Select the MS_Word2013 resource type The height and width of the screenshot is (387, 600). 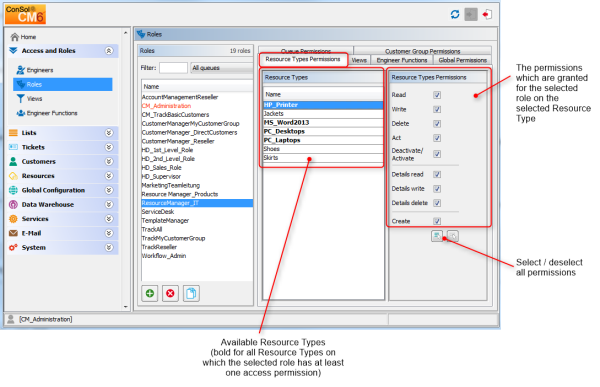[323, 122]
